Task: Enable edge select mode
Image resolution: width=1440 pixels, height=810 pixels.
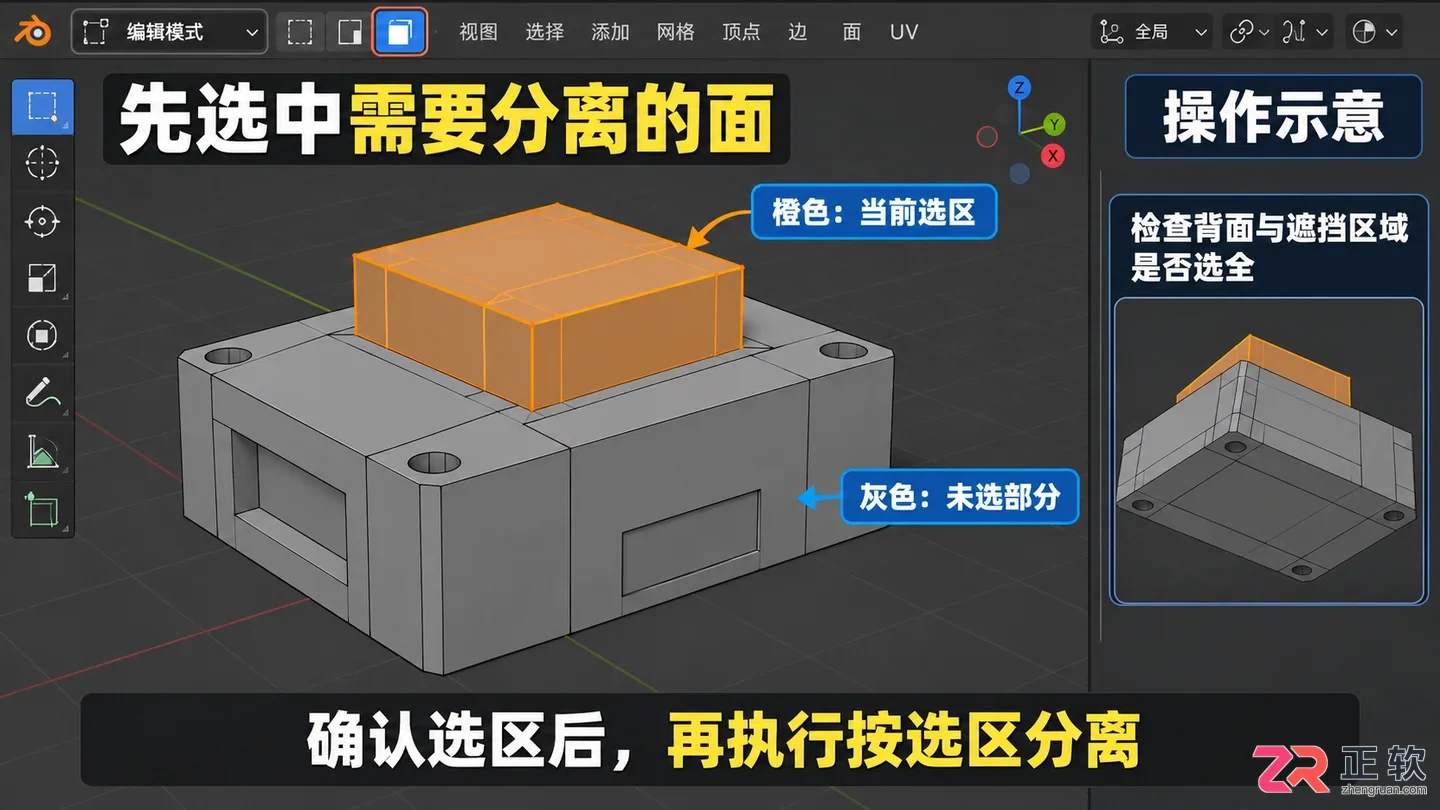Action: (x=350, y=32)
